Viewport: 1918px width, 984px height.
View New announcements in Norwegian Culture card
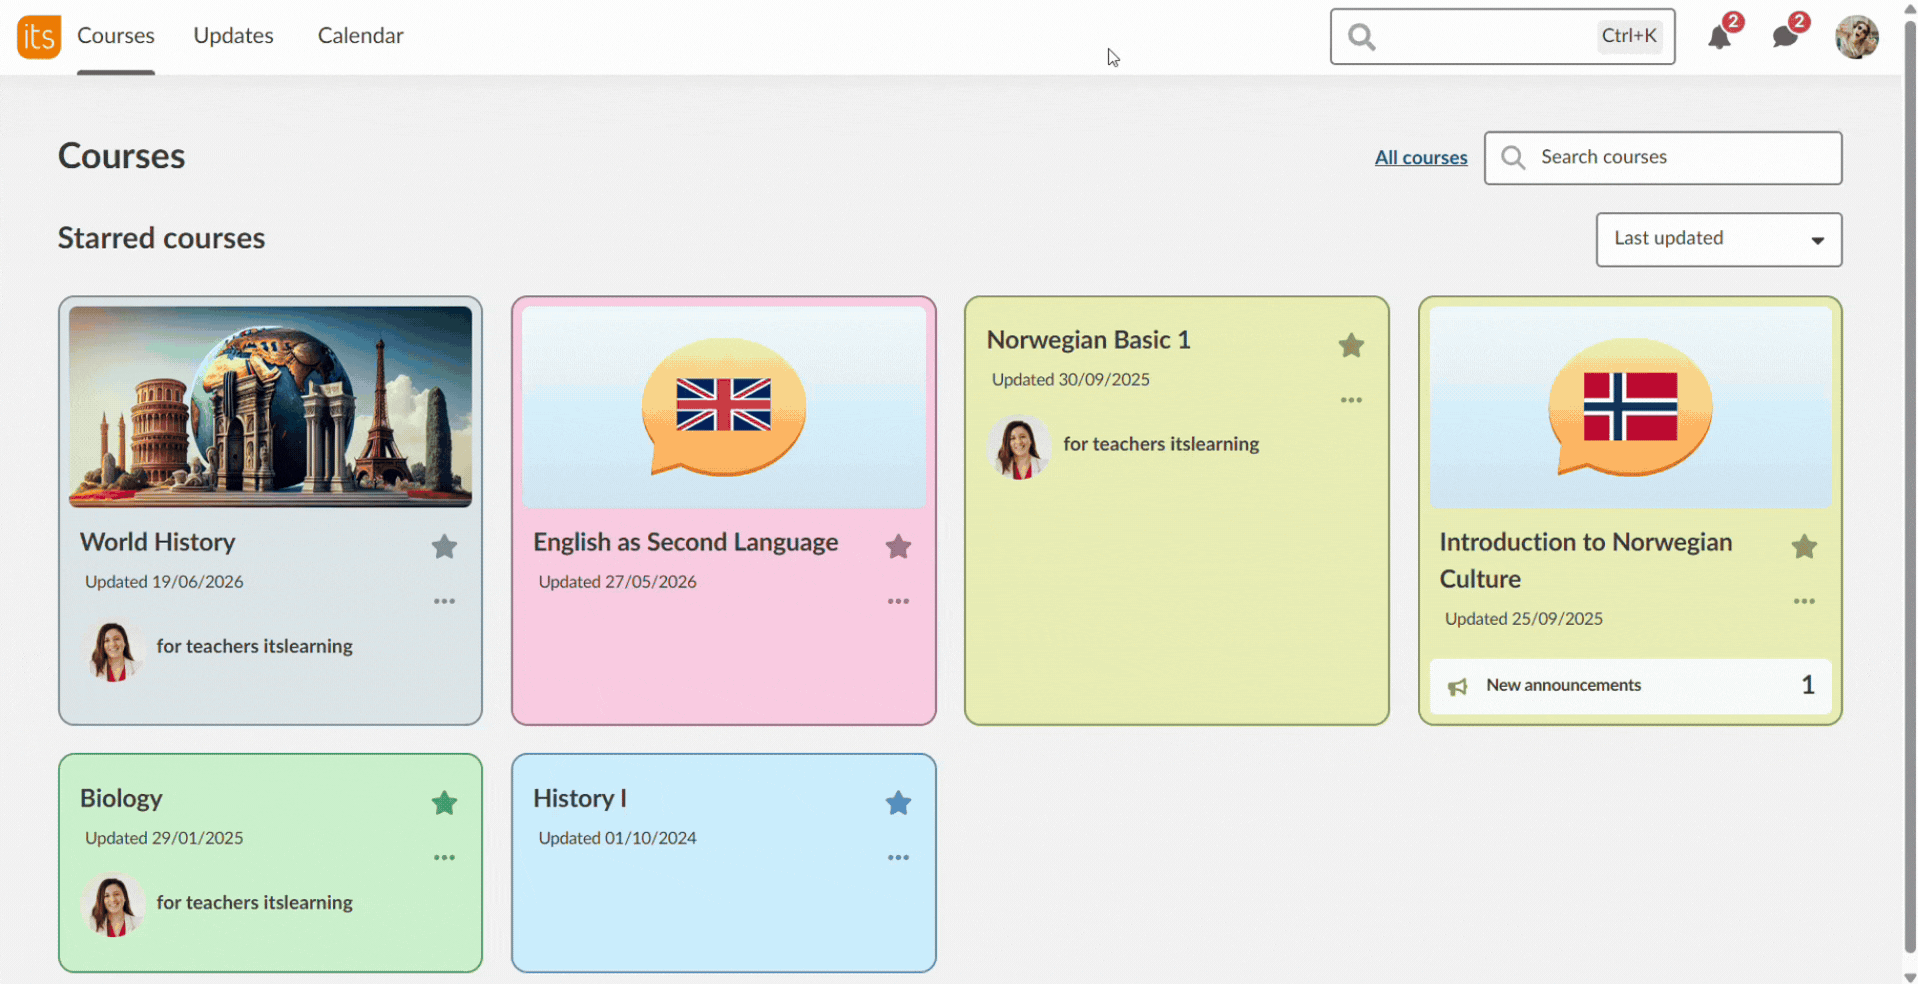pos(1630,686)
